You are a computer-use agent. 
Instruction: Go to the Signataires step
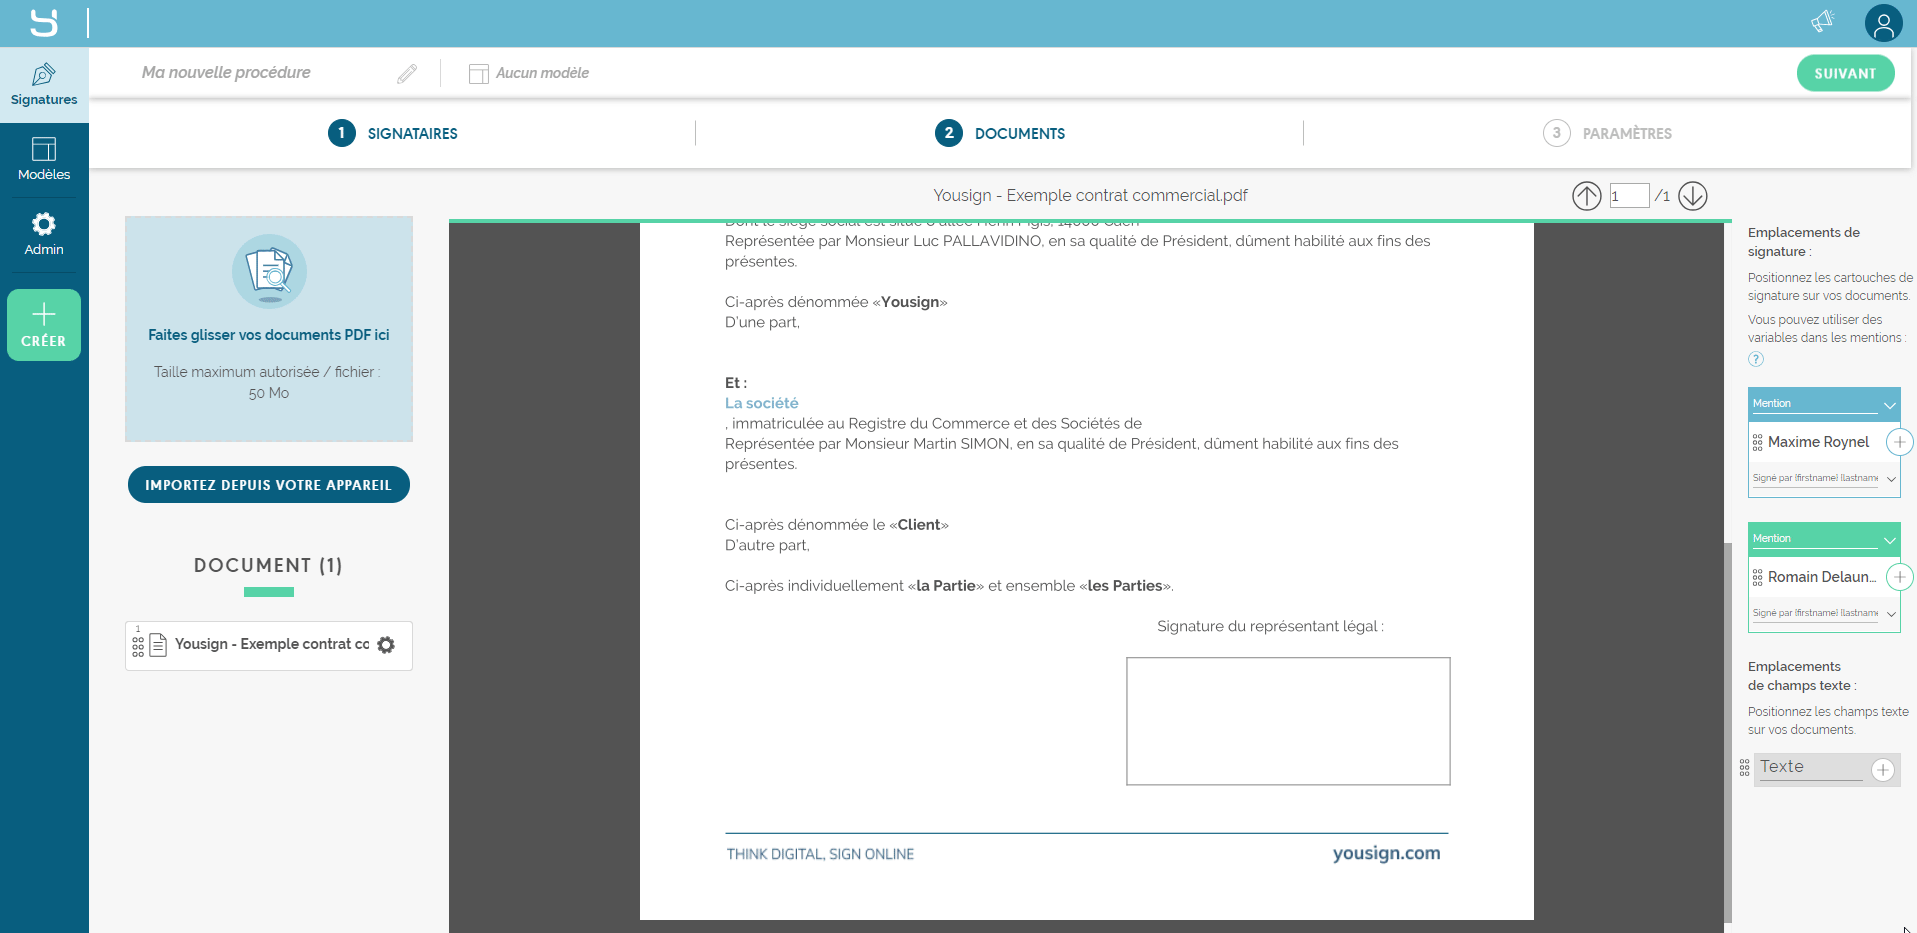[x=393, y=133]
